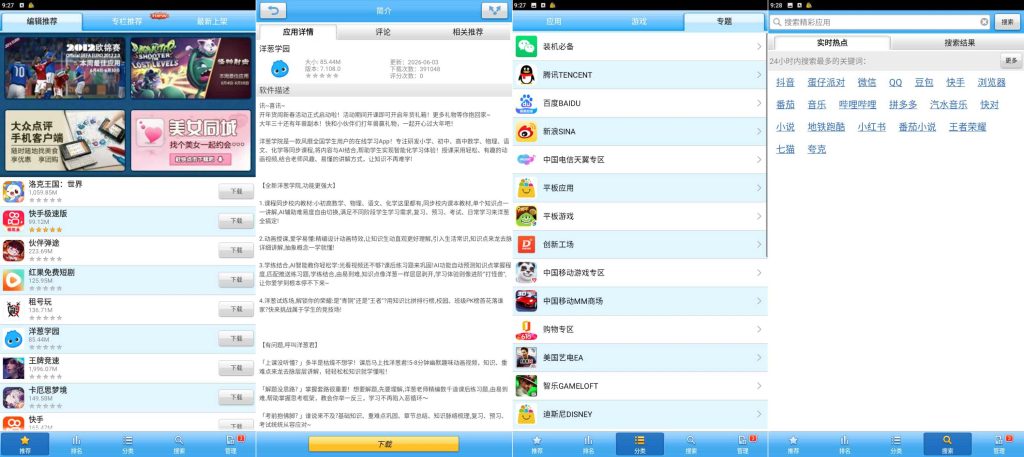The width and height of the screenshot is (1024, 457).
Task: Switch to the 游戏 tab
Action: (x=639, y=22)
